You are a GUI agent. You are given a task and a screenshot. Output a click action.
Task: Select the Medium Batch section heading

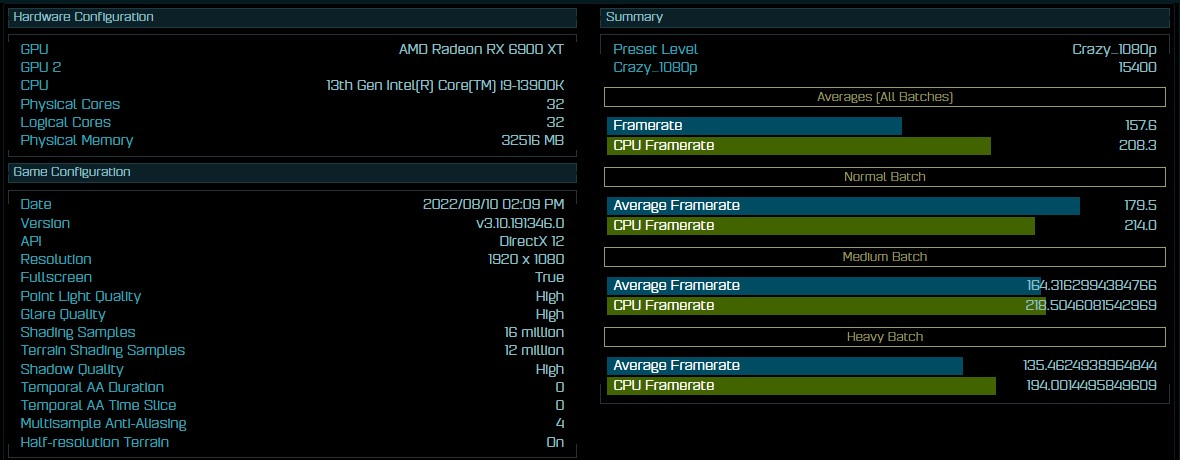click(x=884, y=257)
